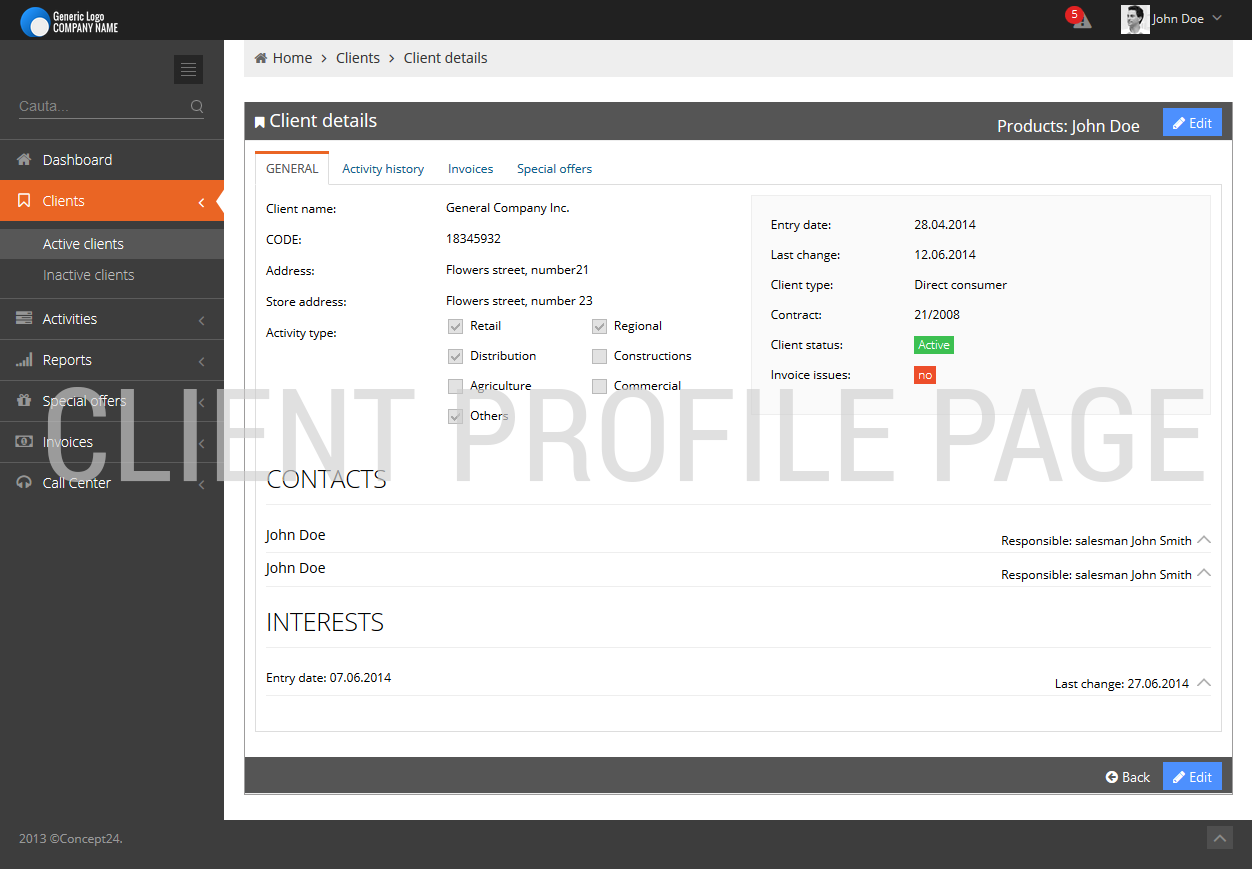Click the green Active status badge
This screenshot has width=1252, height=869.
click(934, 345)
